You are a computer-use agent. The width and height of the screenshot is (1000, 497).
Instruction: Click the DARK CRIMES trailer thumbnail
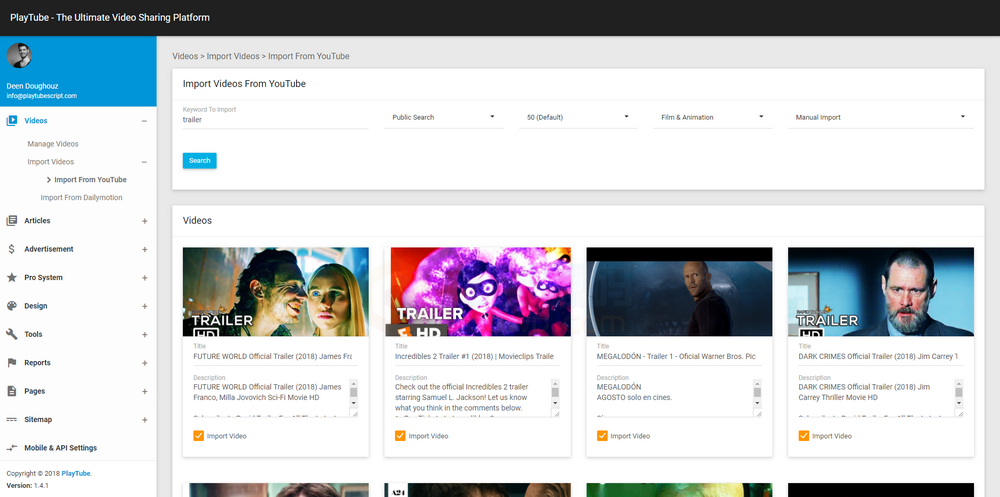tap(881, 292)
